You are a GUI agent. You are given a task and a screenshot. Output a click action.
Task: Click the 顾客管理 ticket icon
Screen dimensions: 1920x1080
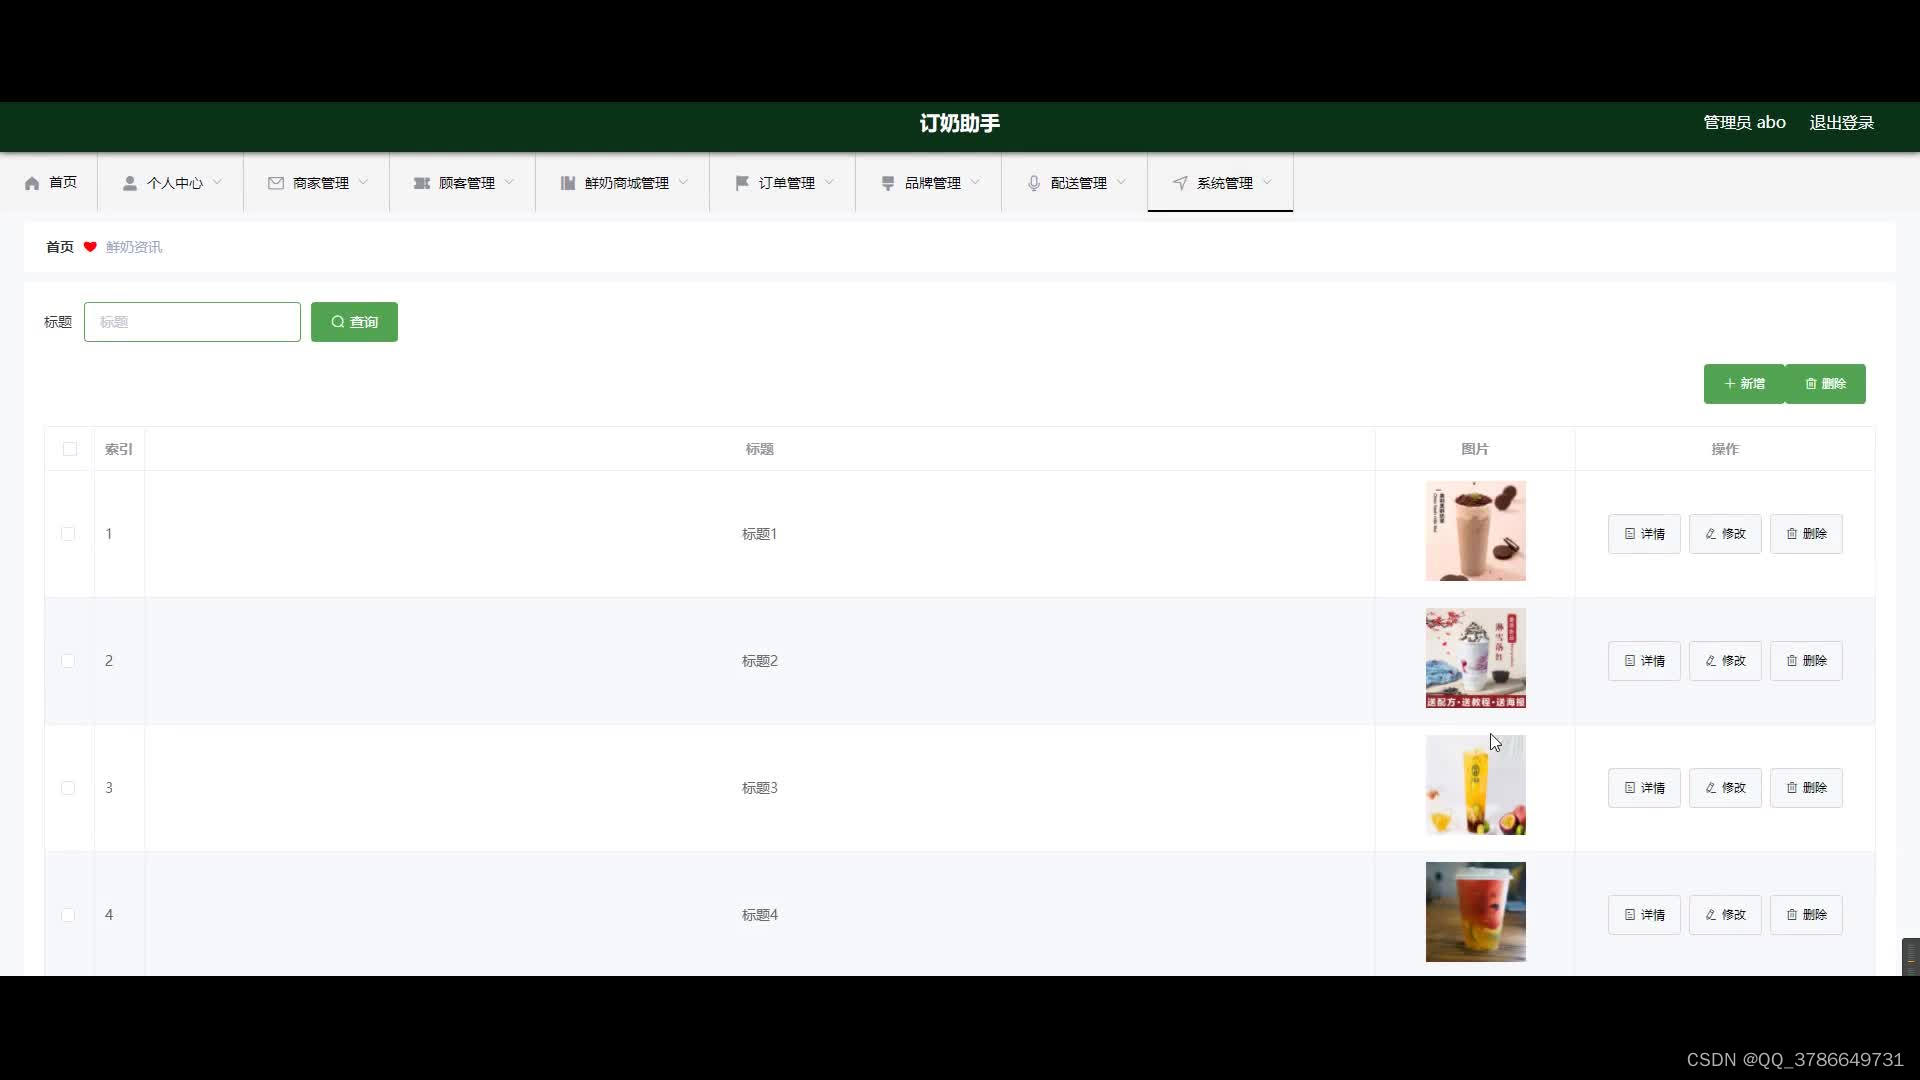[x=422, y=183]
